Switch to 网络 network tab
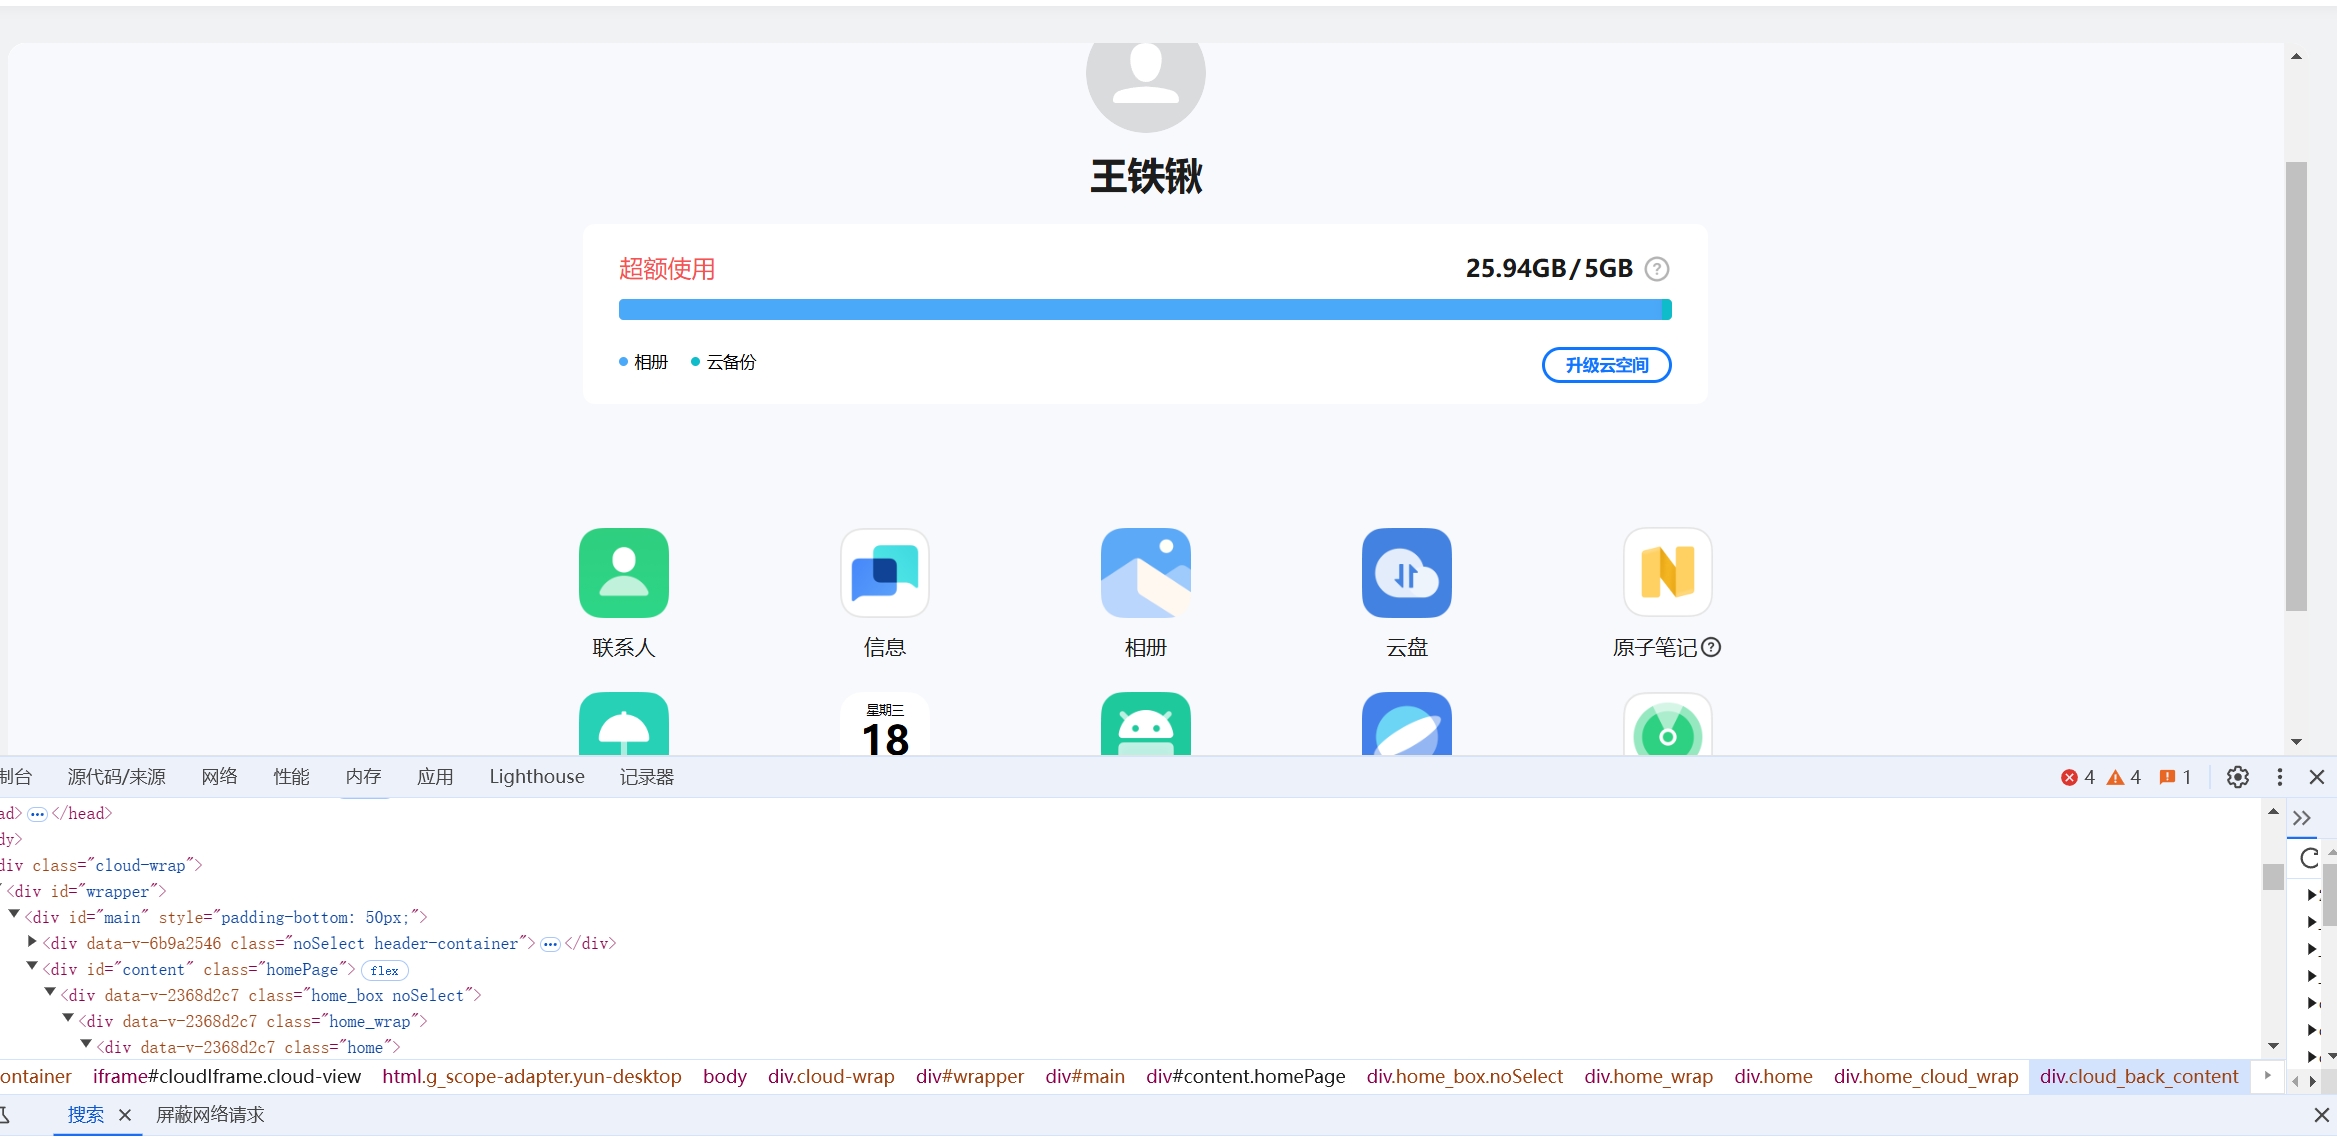Image resolution: width=2337 pixels, height=1138 pixels. pyautogui.click(x=219, y=777)
